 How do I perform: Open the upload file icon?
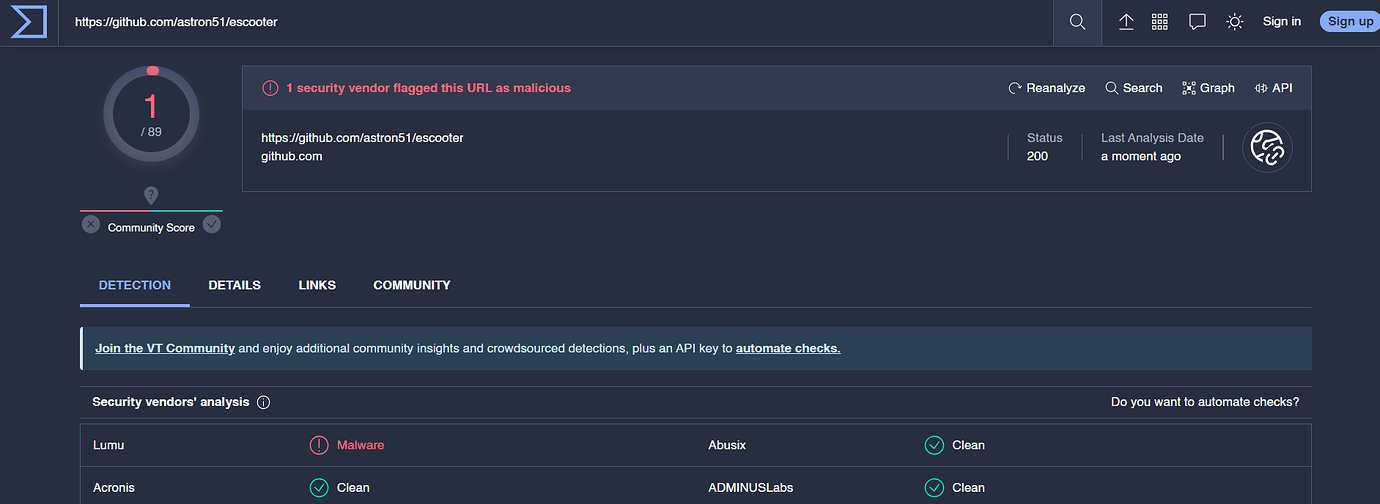[1126, 22]
